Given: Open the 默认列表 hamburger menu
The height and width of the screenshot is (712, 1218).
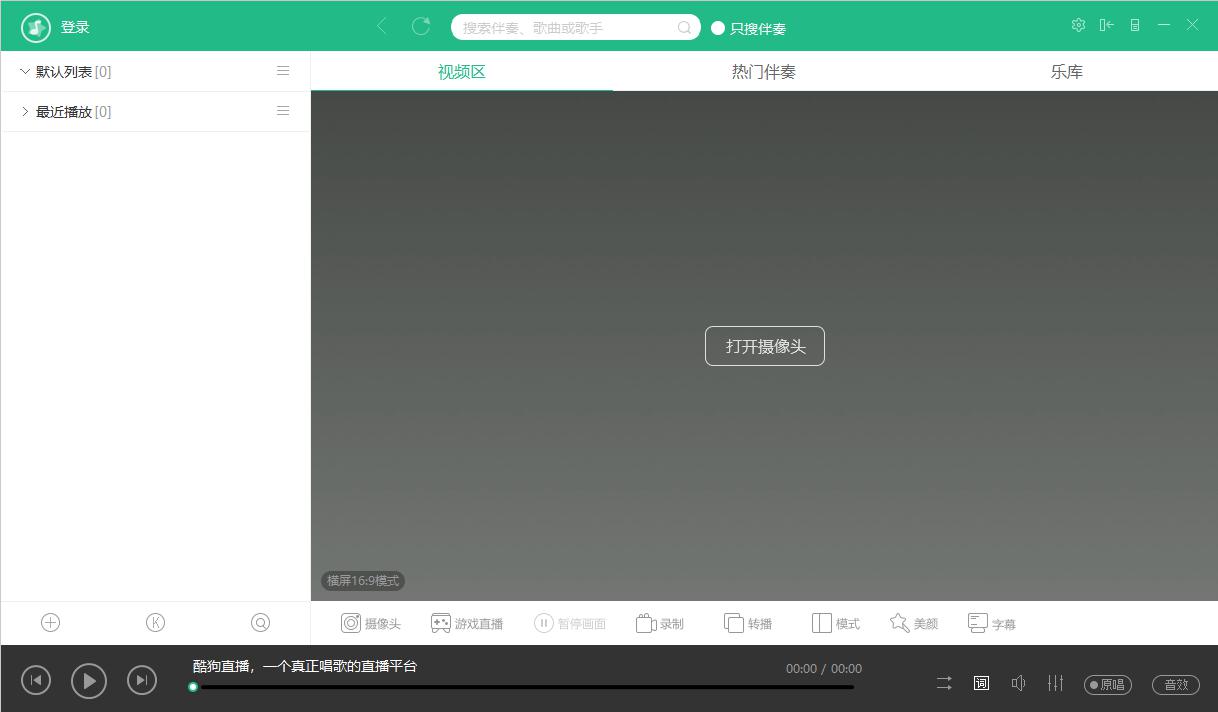Looking at the screenshot, I should point(283,71).
